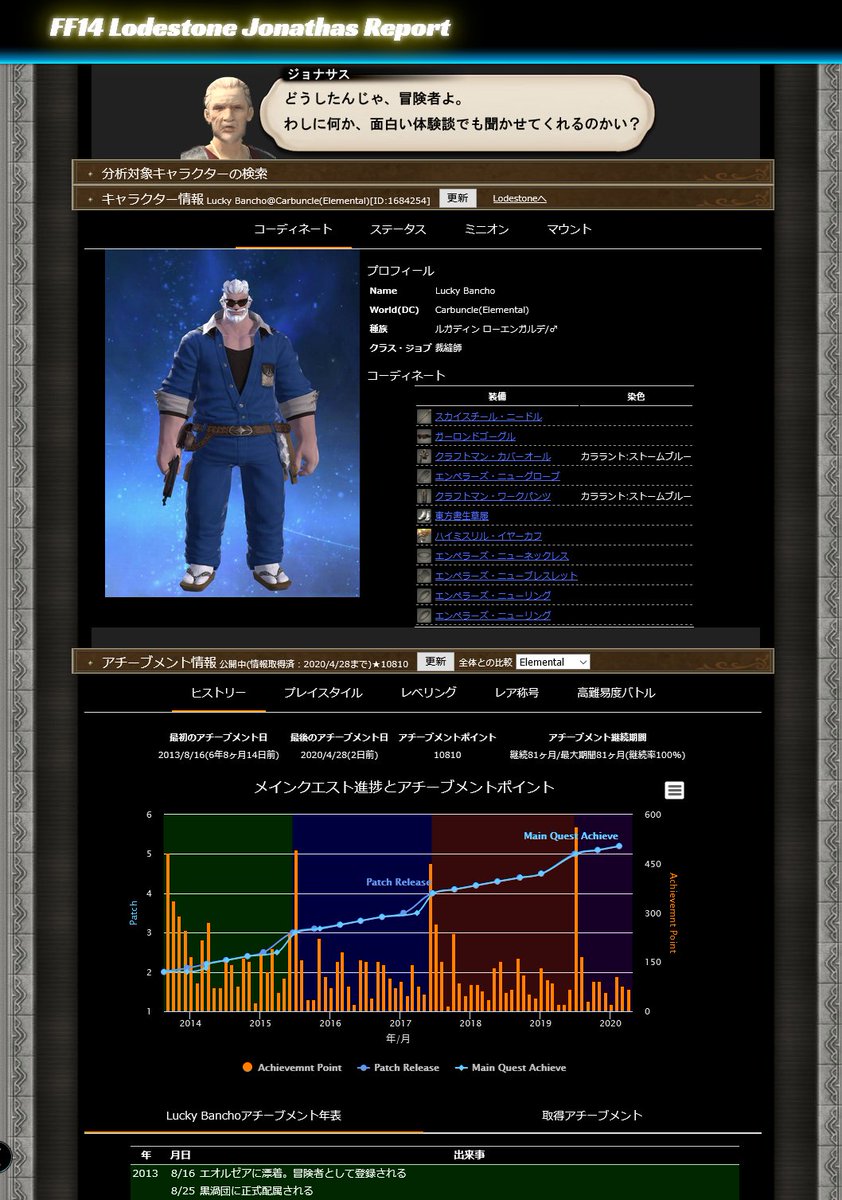This screenshot has width=842, height=1200.
Task: Open the エンペラーズ・ニューグローブ equipment link
Action: [x=498, y=476]
